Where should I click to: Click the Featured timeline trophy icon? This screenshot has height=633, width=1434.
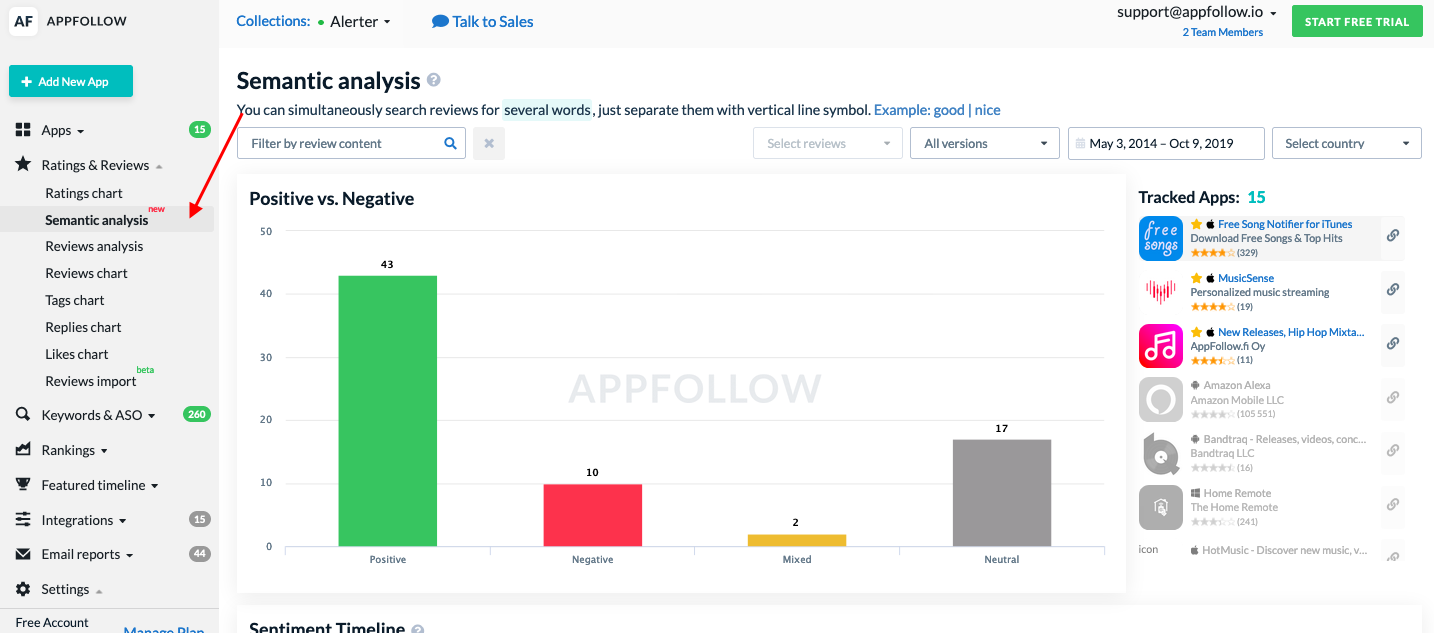[22, 484]
